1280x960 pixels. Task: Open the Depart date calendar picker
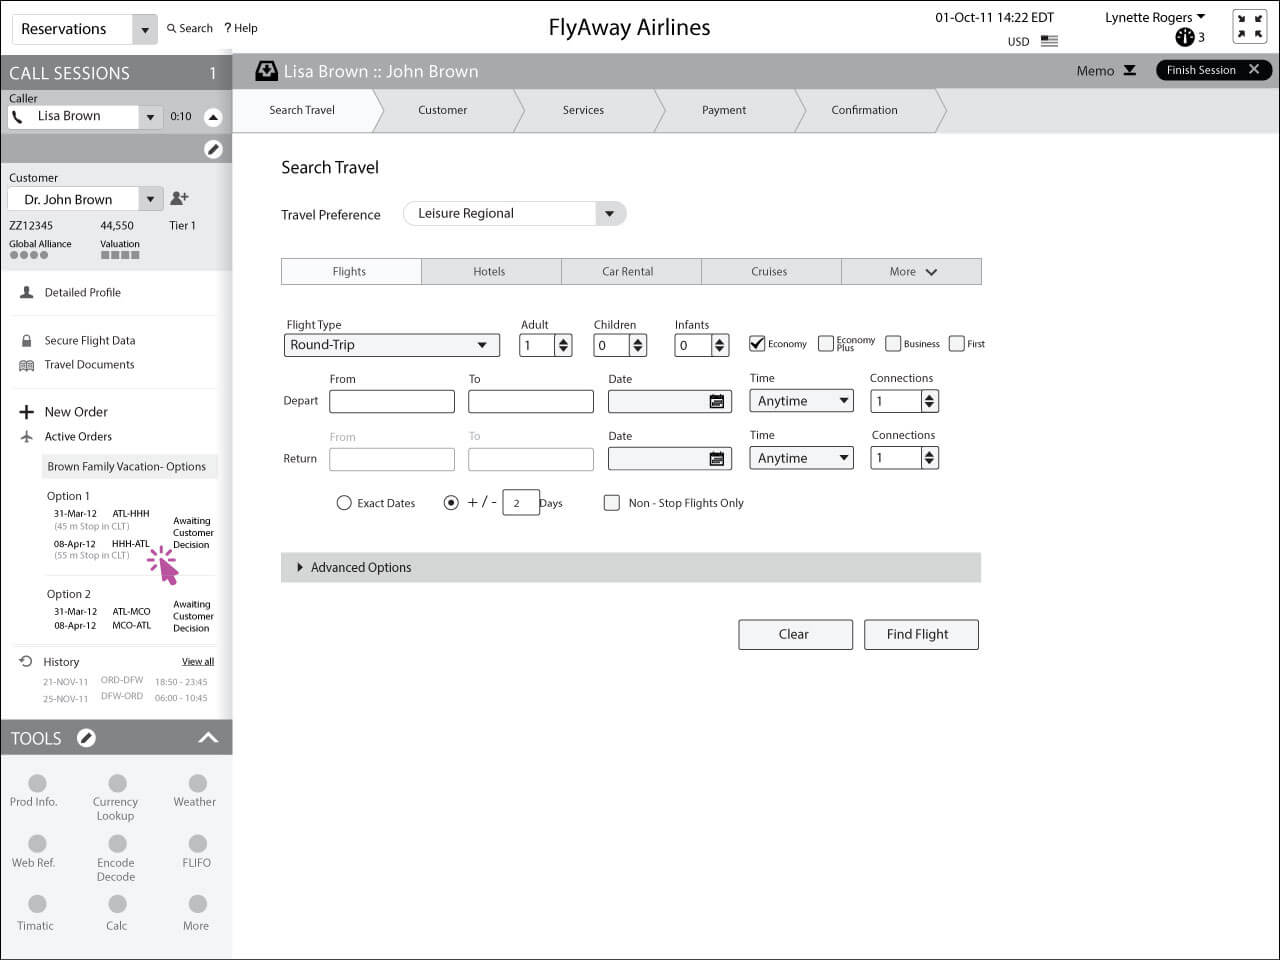(716, 401)
